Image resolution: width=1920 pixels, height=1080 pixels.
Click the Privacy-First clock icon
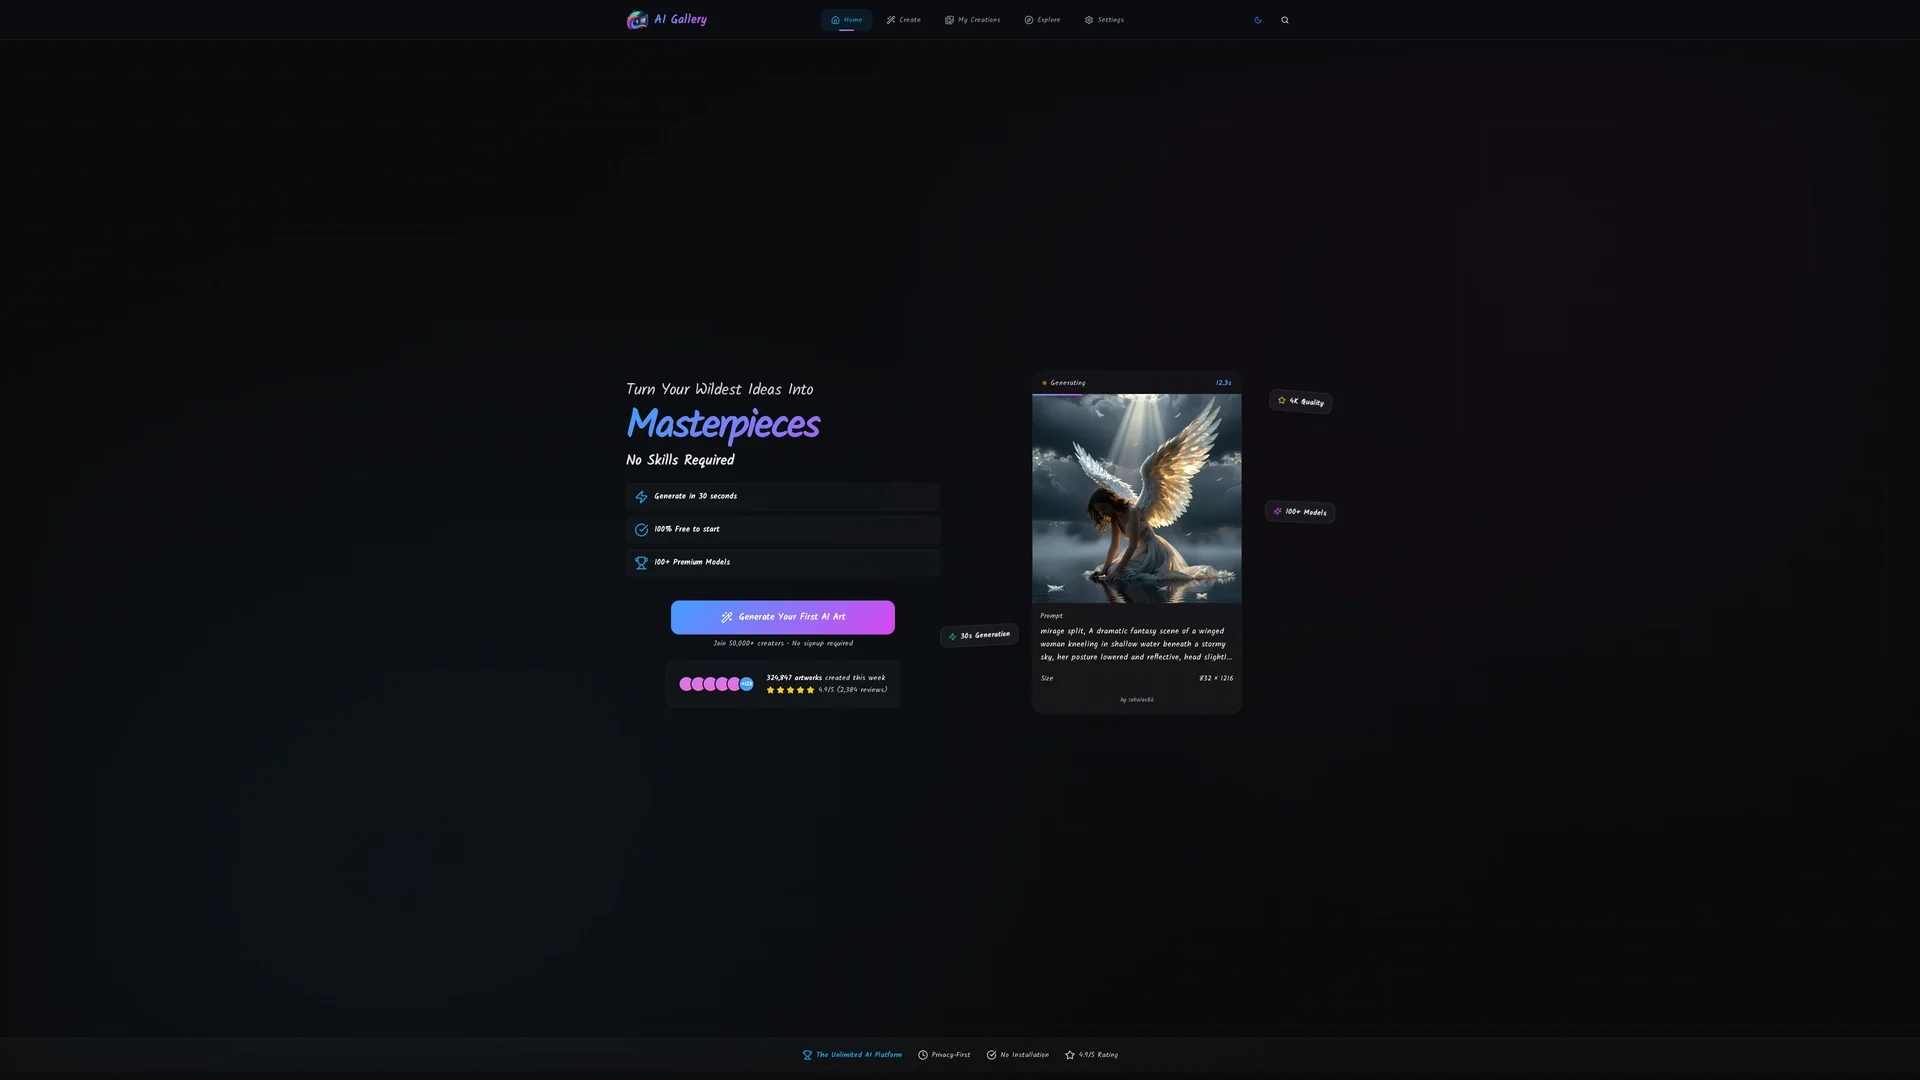pyautogui.click(x=923, y=1055)
